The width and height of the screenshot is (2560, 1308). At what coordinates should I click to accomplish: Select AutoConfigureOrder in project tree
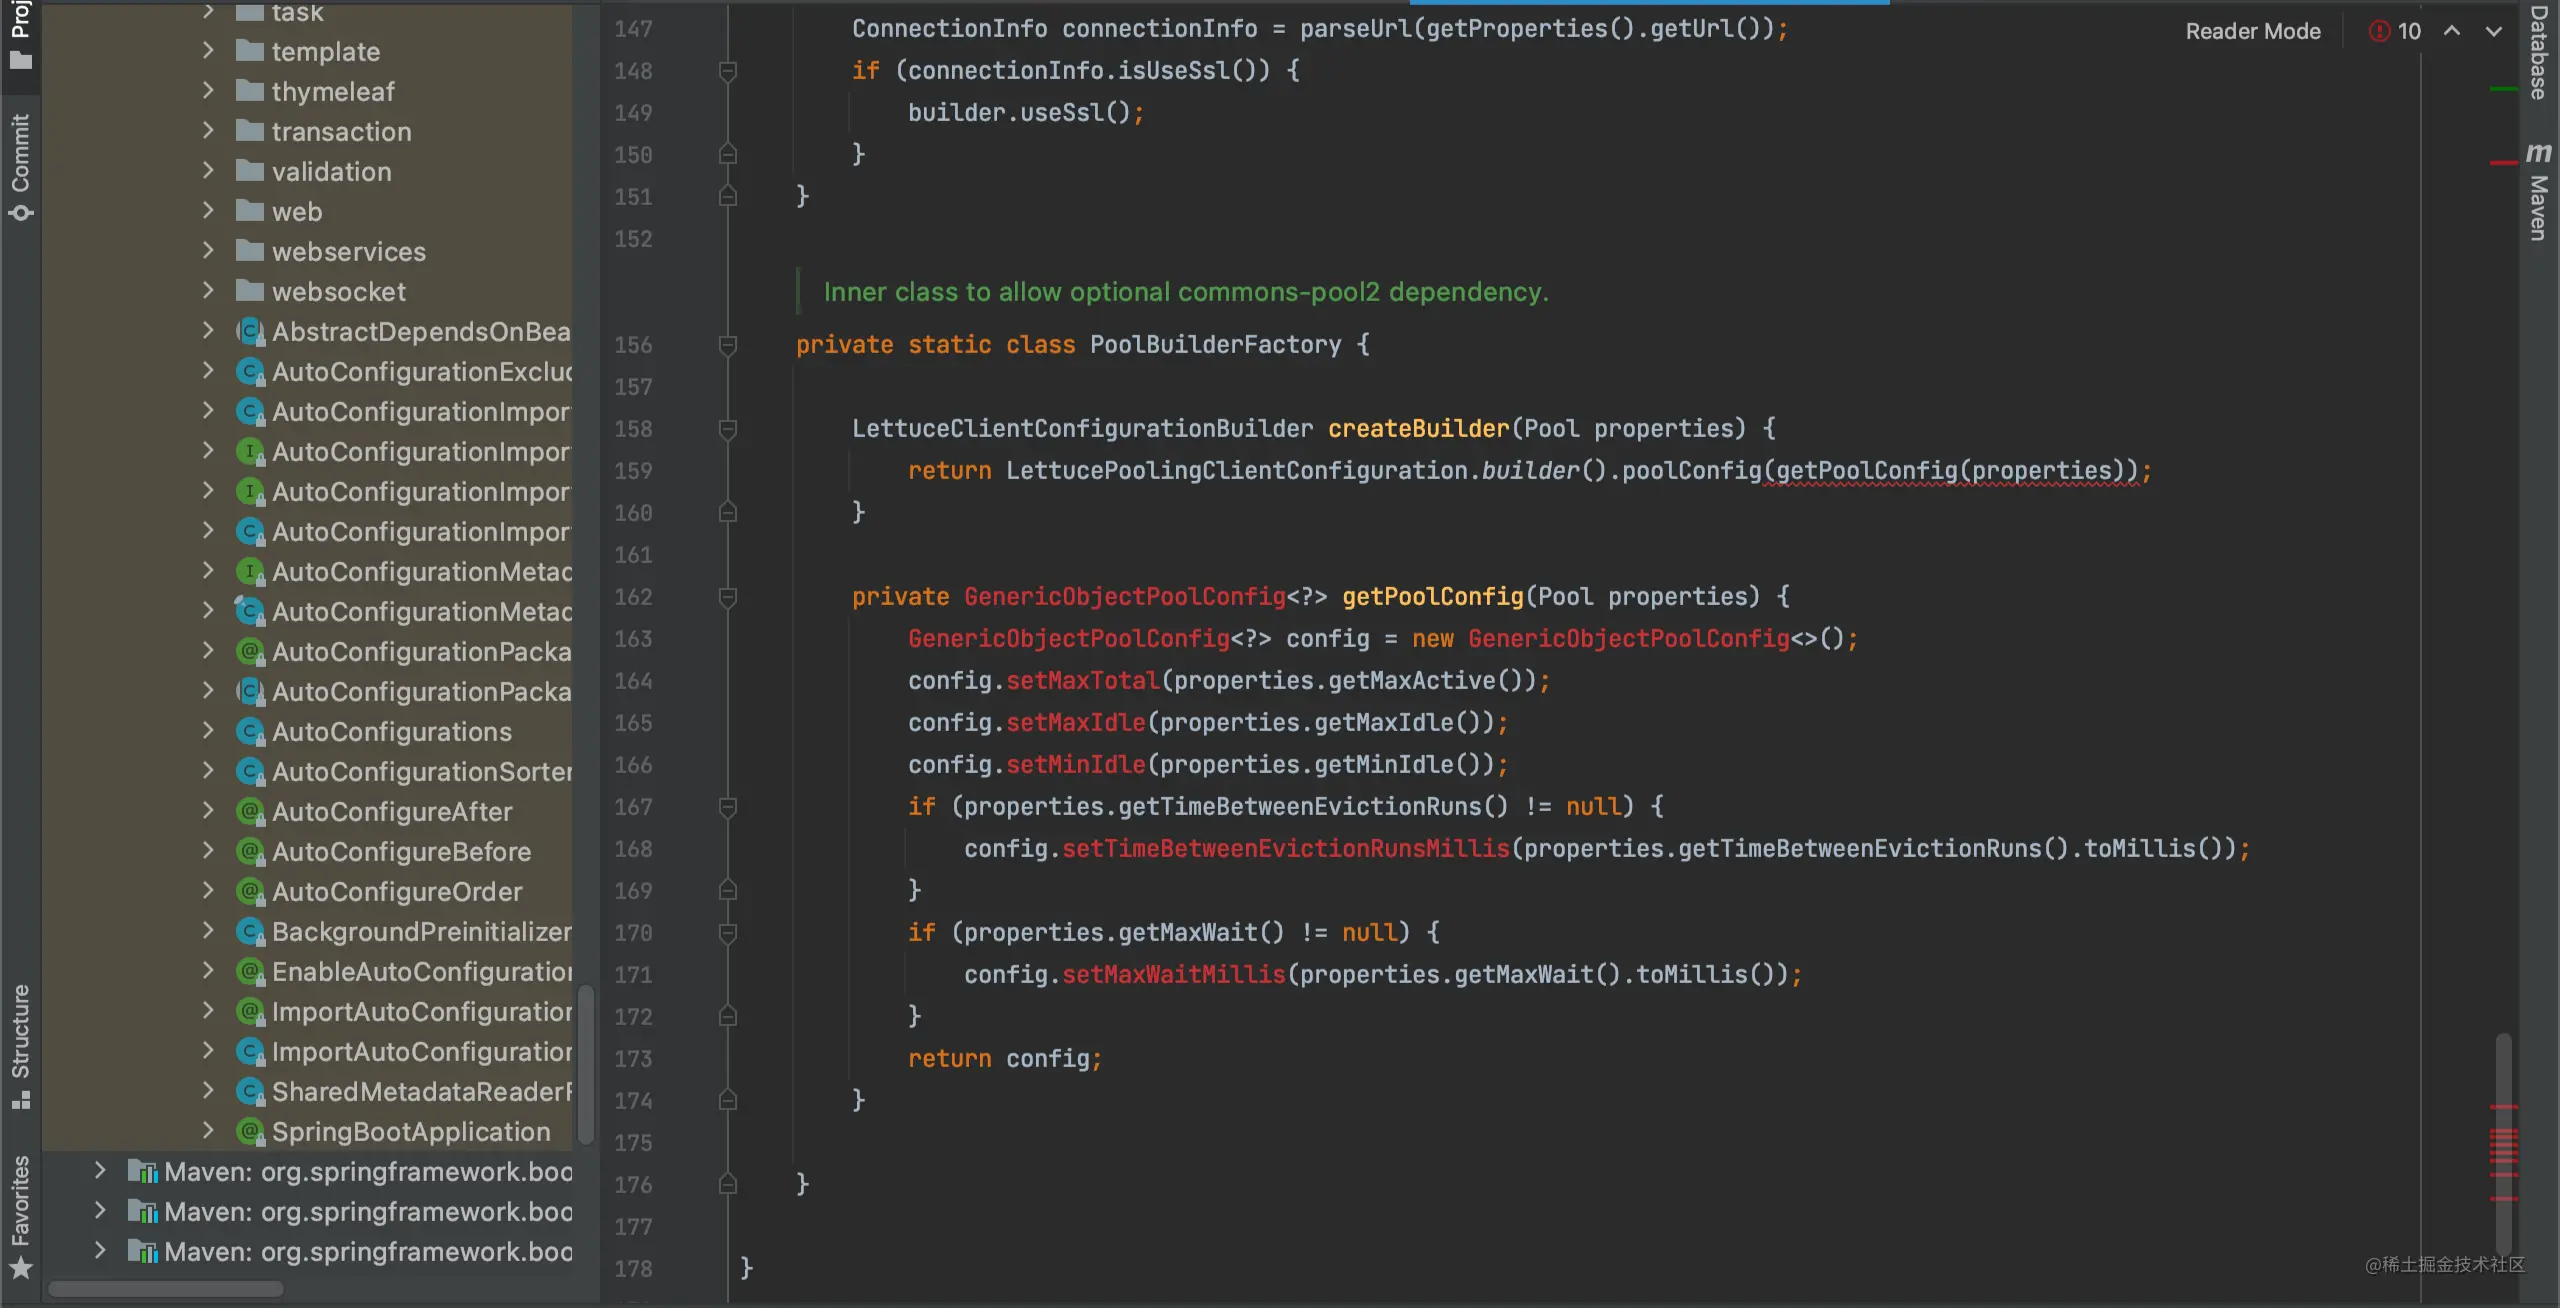tap(397, 892)
